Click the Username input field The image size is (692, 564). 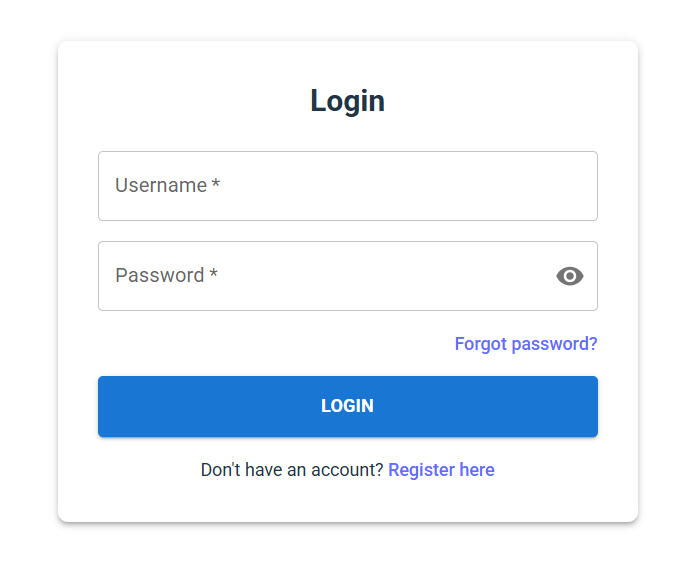pos(347,186)
